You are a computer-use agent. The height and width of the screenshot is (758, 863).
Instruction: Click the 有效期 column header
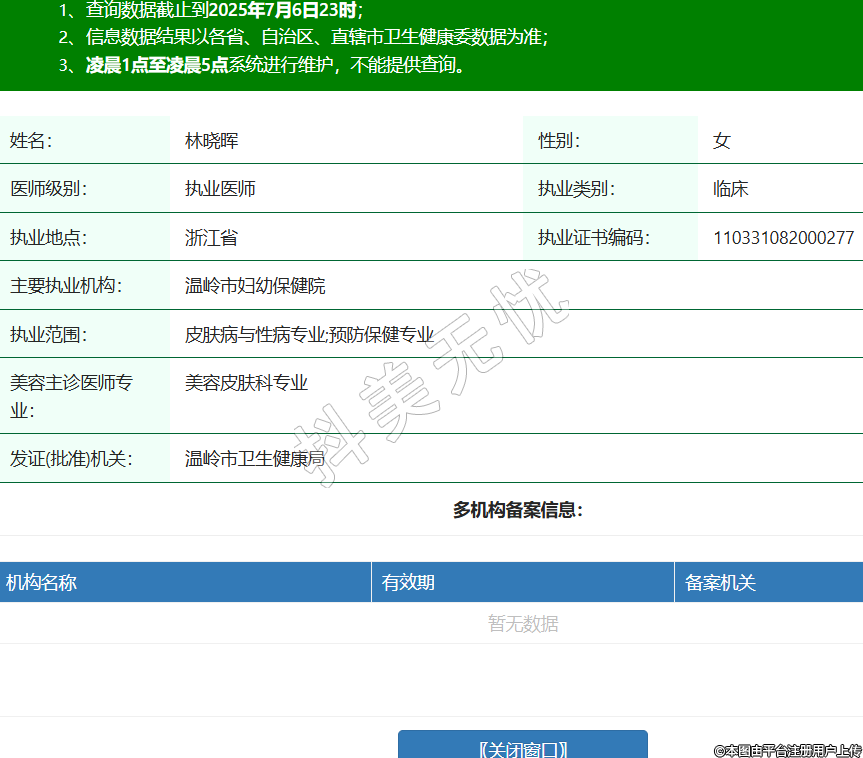click(408, 583)
